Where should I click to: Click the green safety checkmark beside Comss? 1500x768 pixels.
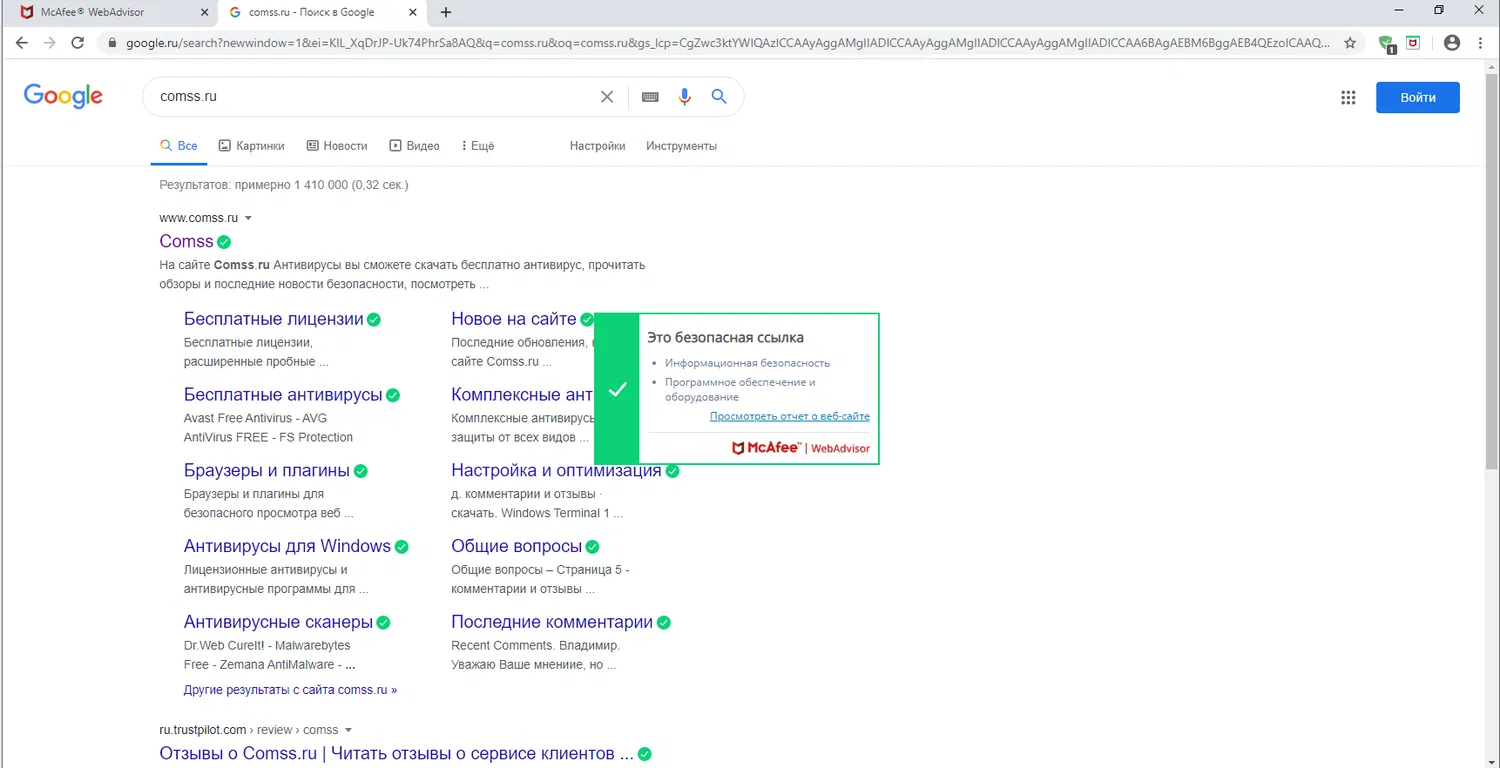224,242
